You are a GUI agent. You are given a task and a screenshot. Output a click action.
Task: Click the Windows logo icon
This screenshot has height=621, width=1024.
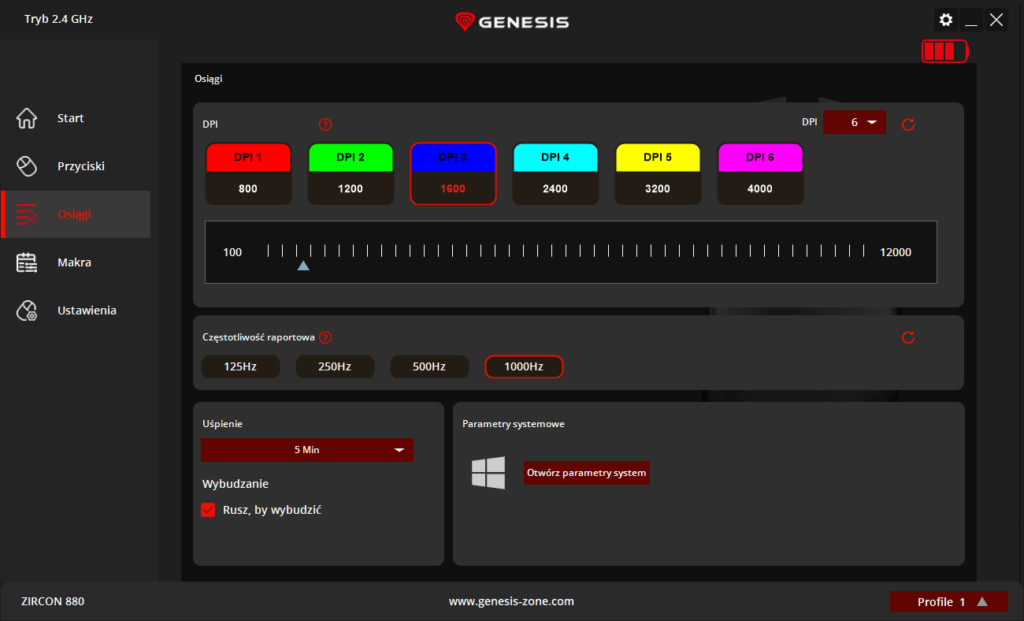click(488, 473)
